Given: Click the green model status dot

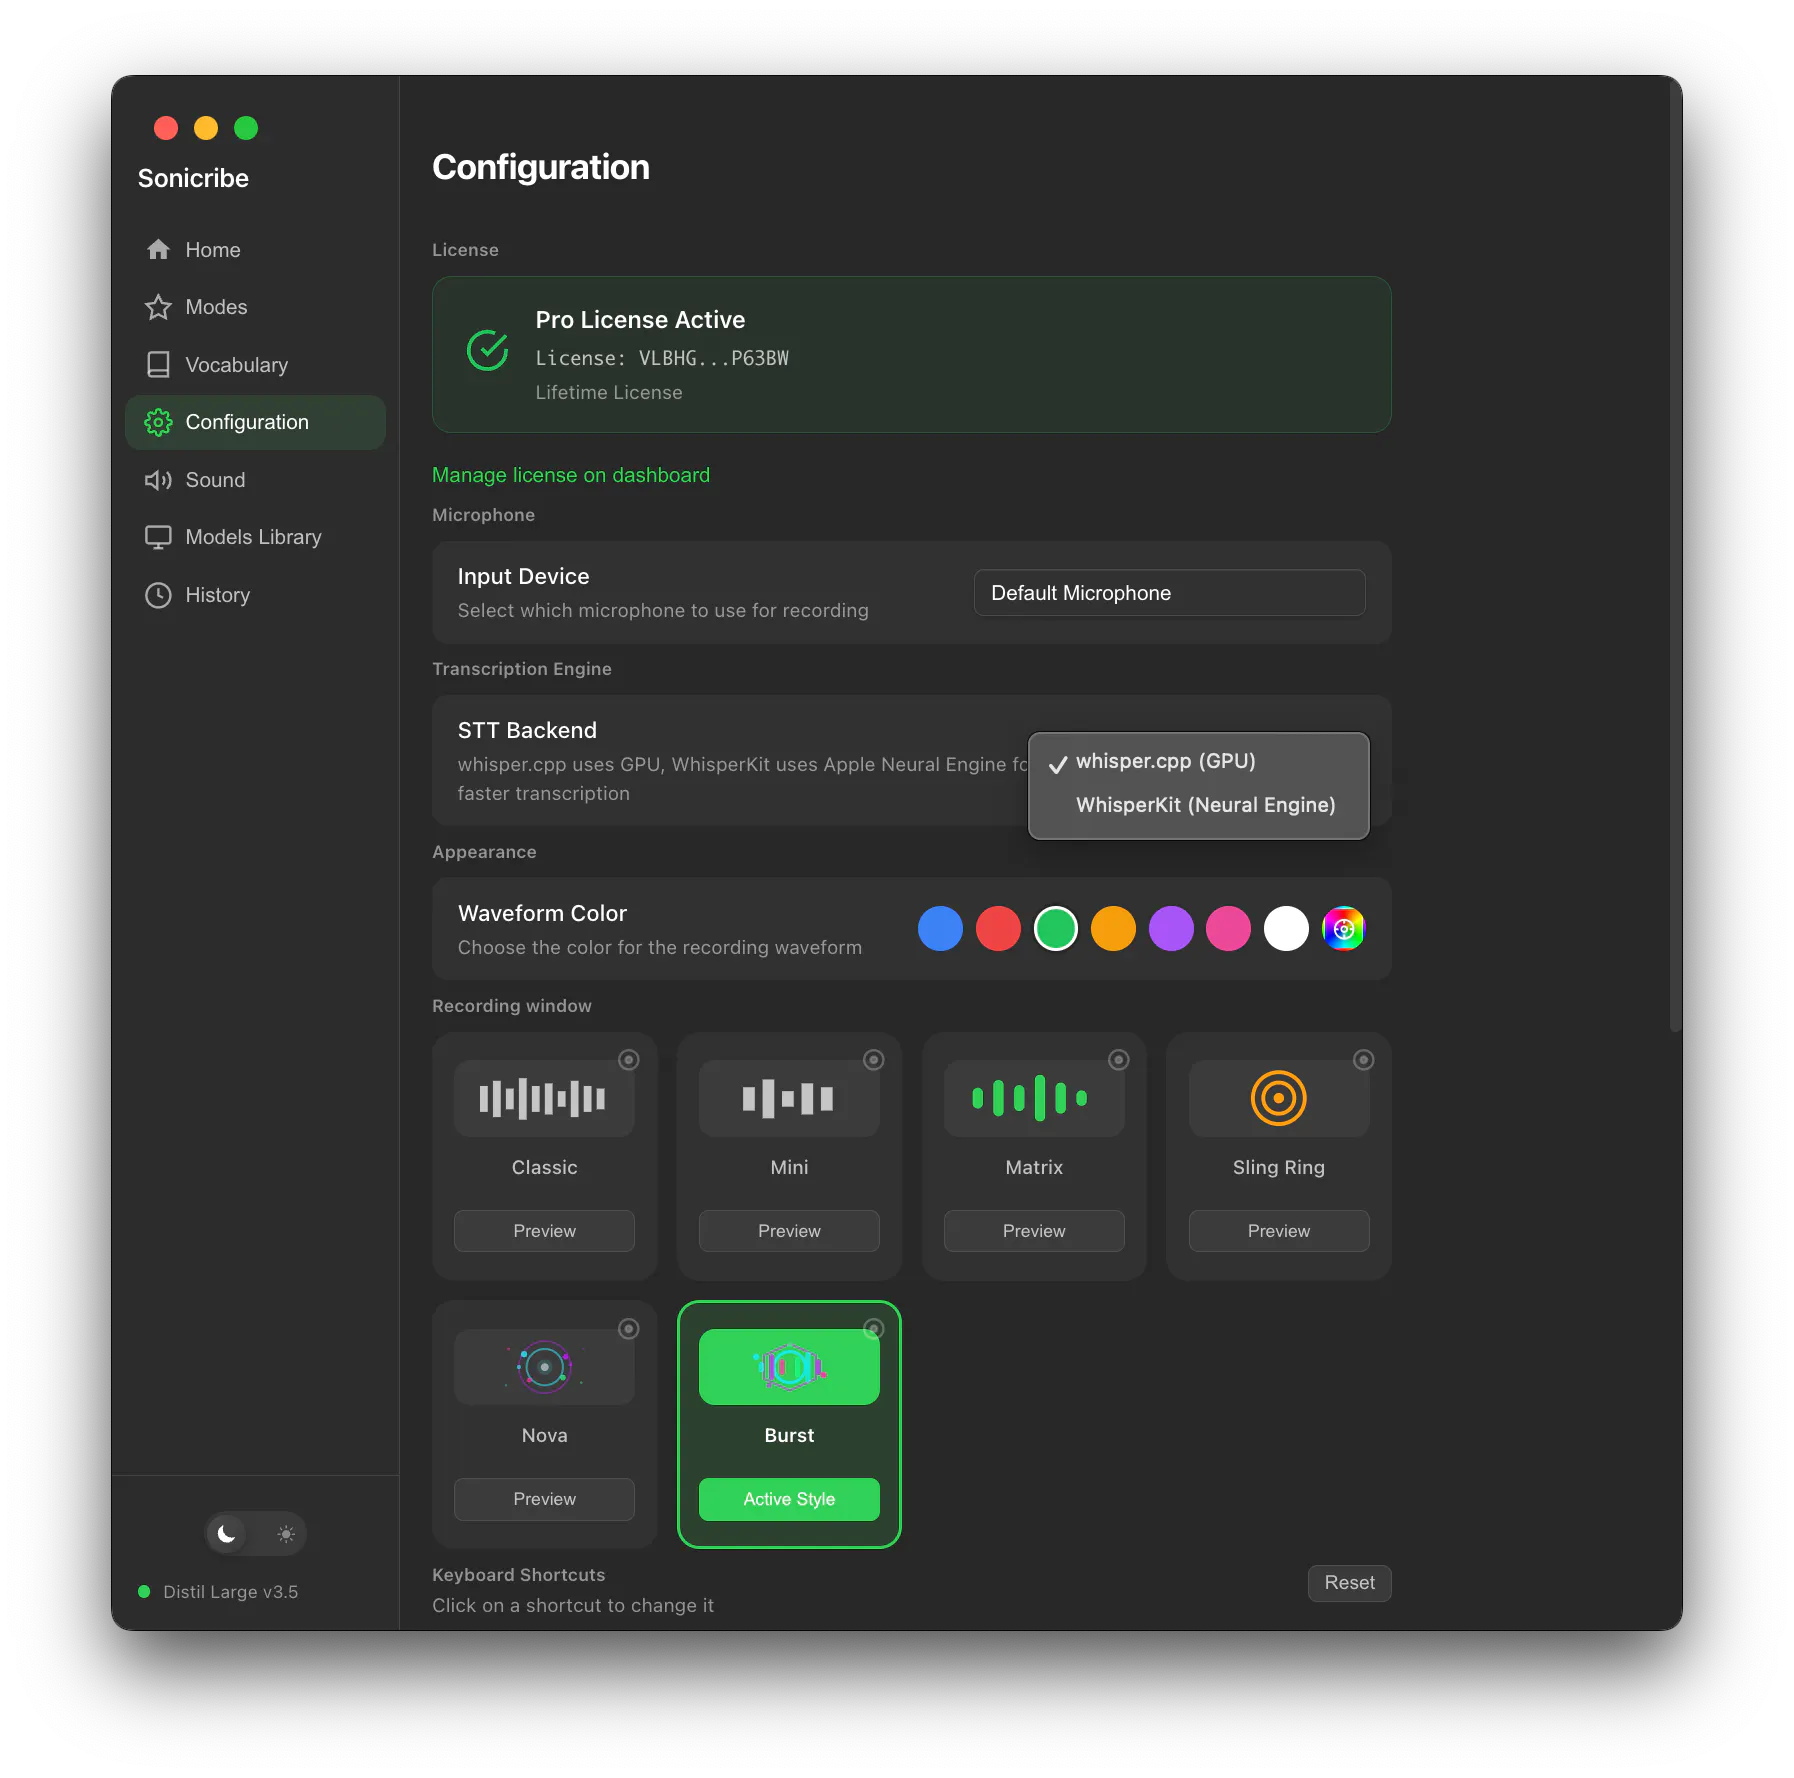Looking at the screenshot, I should coord(144,1592).
